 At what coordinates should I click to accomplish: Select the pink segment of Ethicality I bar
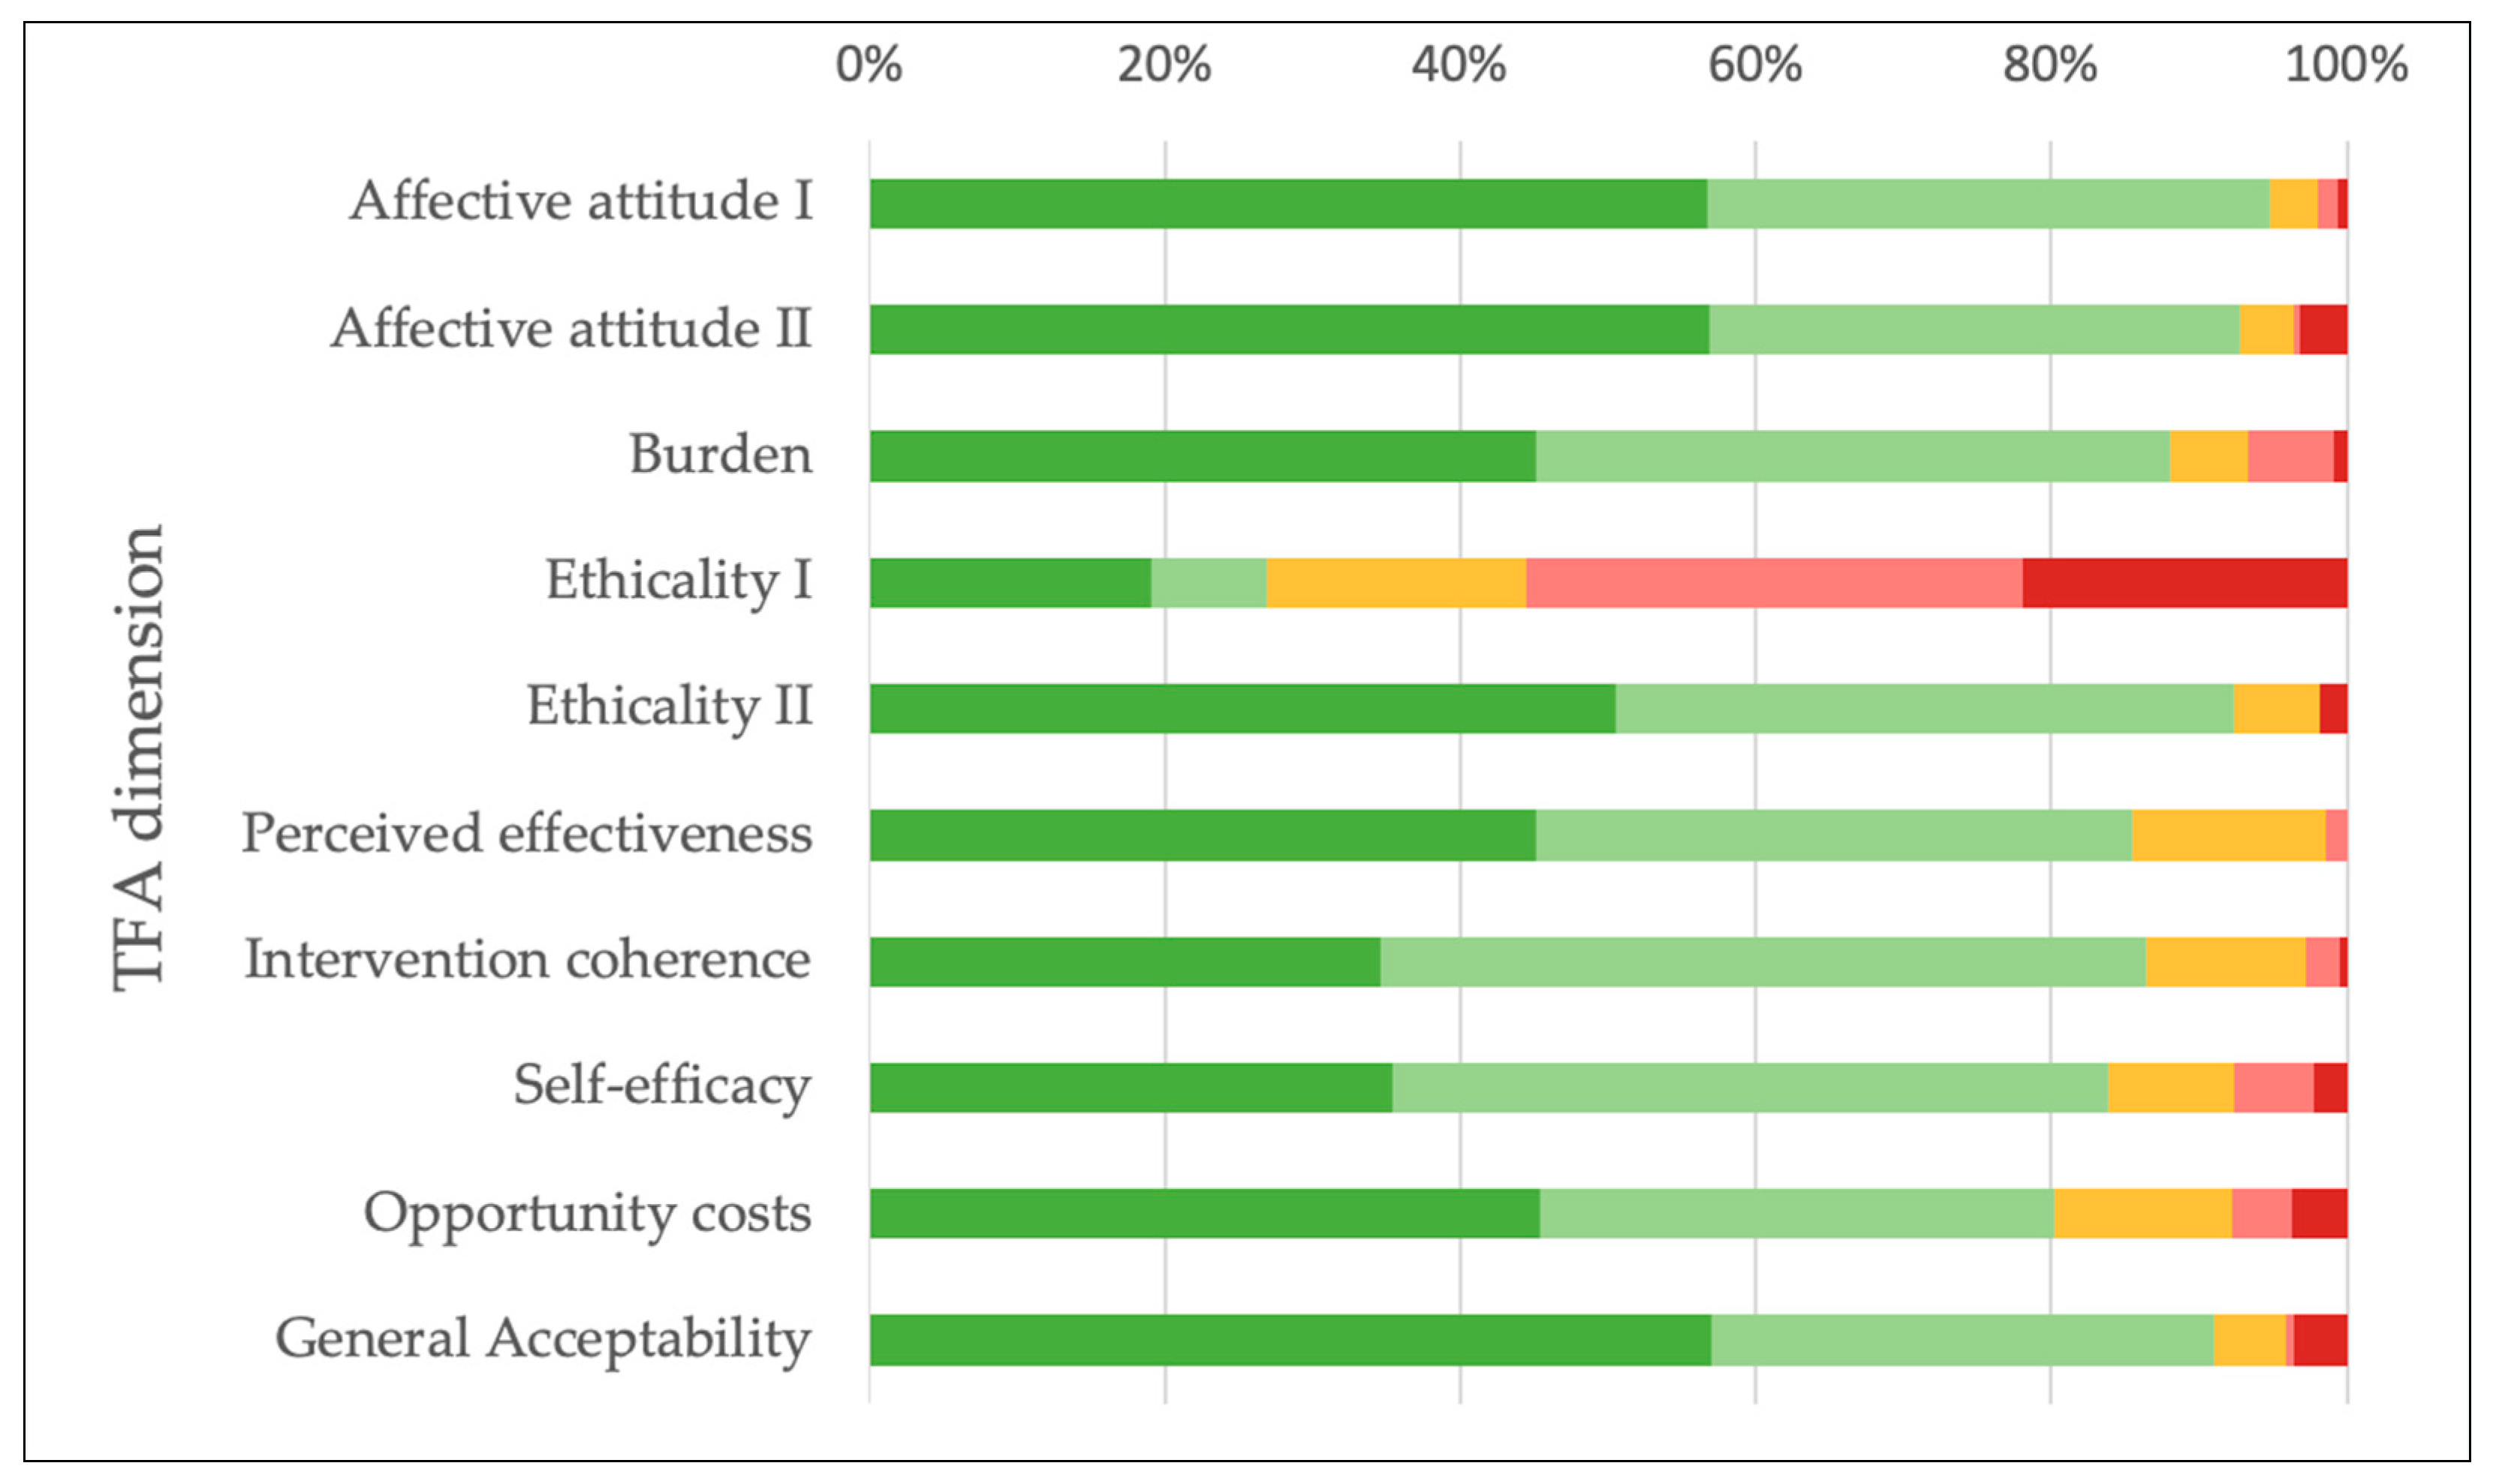tap(1773, 583)
